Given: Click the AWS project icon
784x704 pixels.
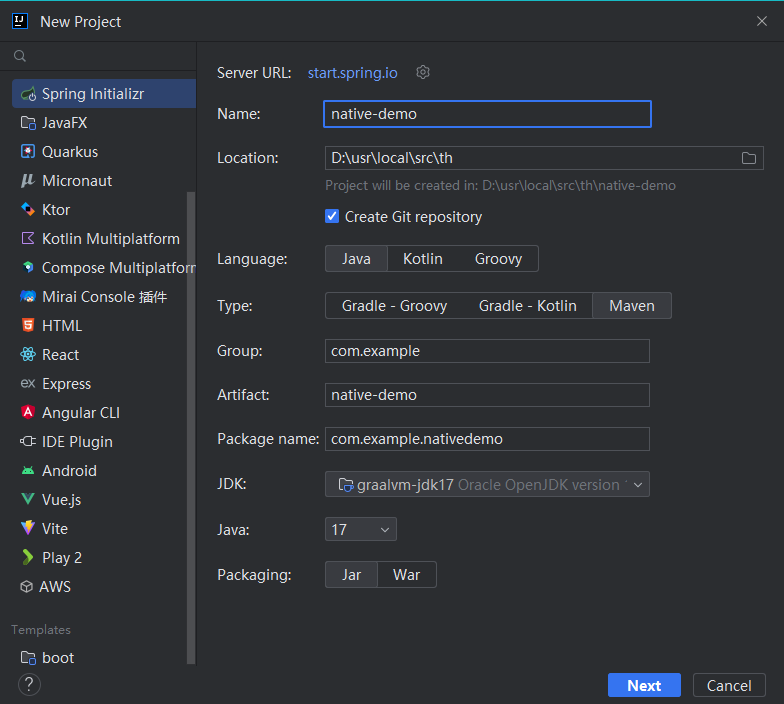Looking at the screenshot, I should pos(26,586).
